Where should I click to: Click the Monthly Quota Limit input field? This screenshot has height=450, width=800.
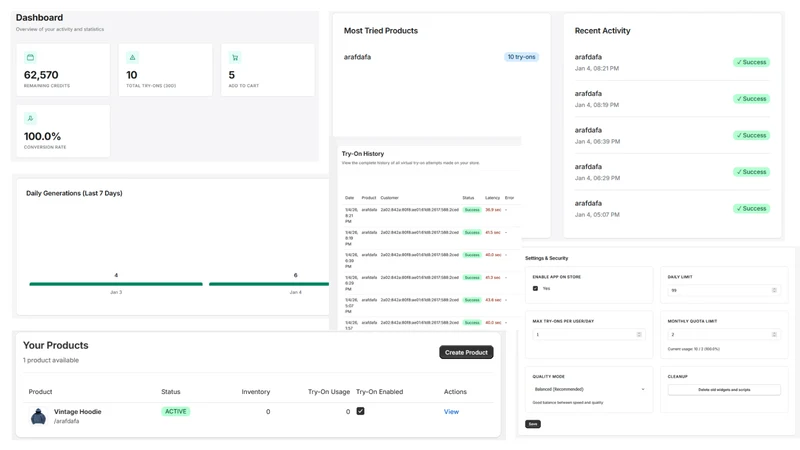724,335
